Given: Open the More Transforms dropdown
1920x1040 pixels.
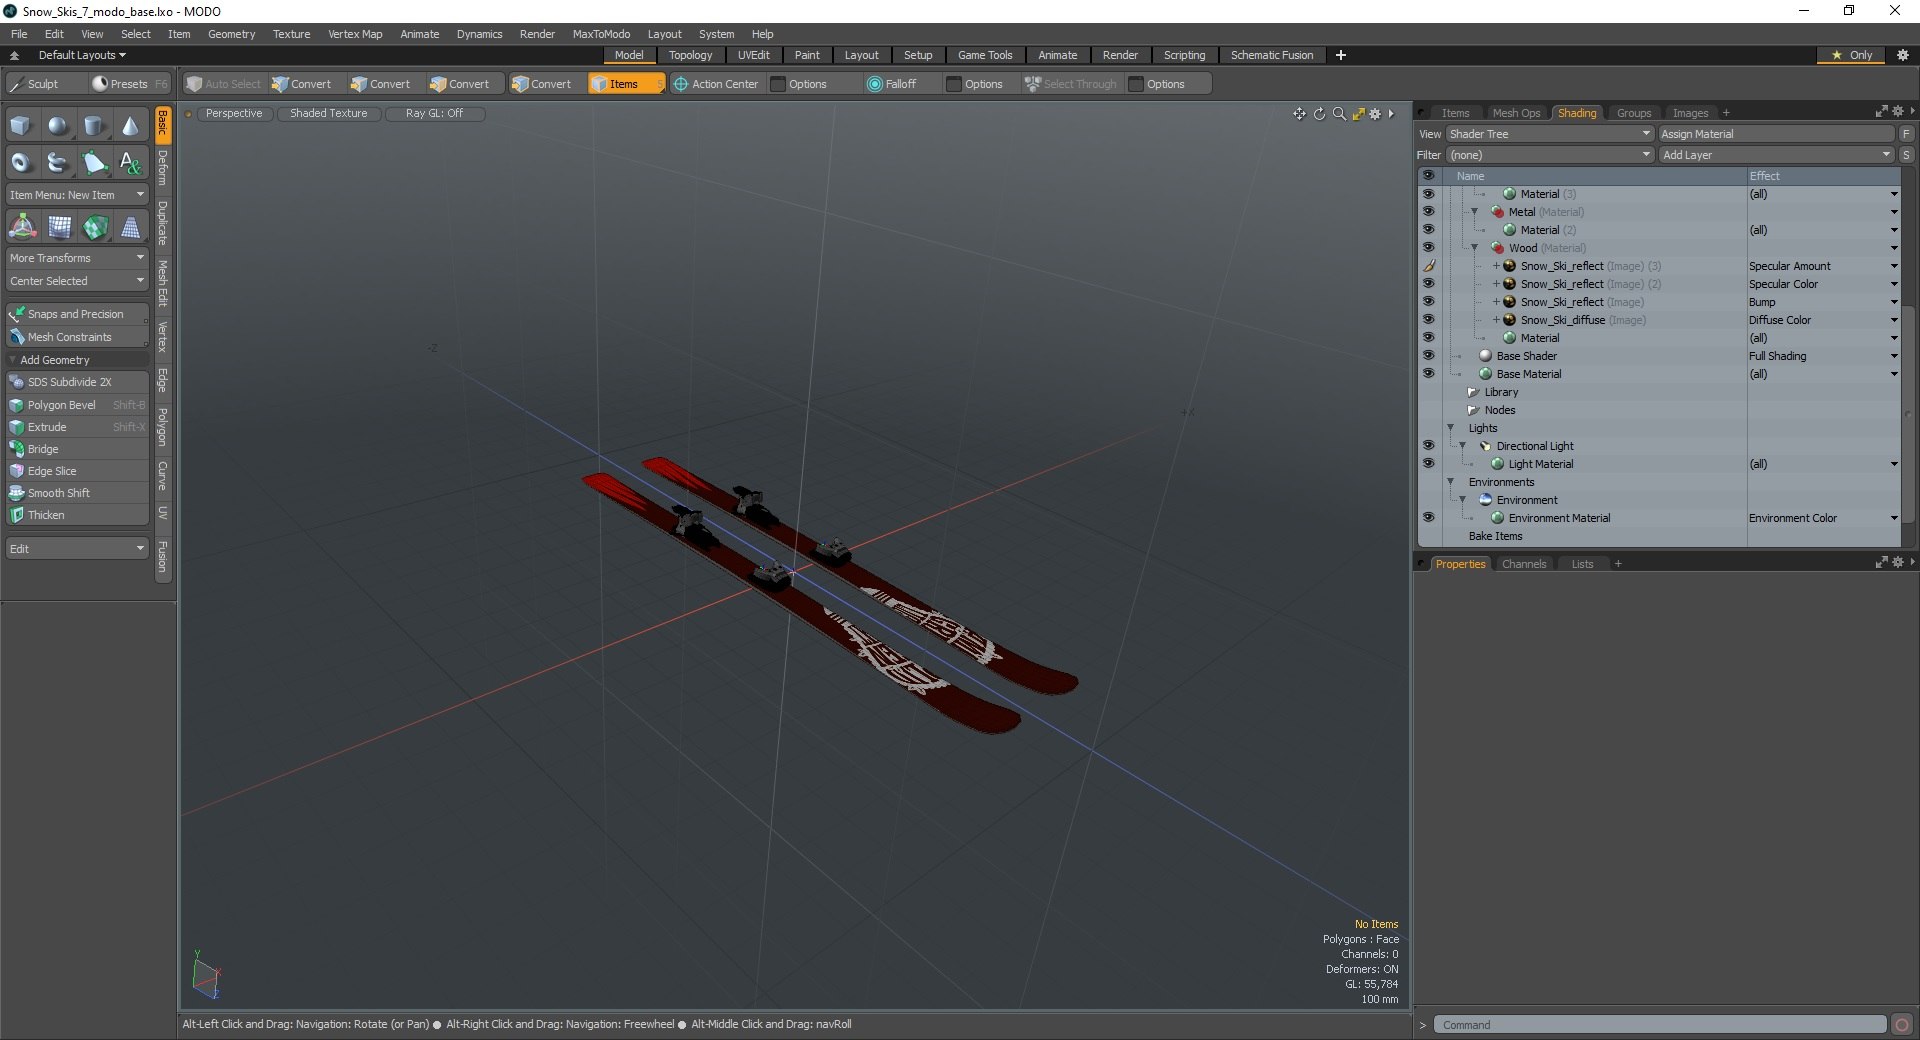Looking at the screenshot, I should point(77,258).
